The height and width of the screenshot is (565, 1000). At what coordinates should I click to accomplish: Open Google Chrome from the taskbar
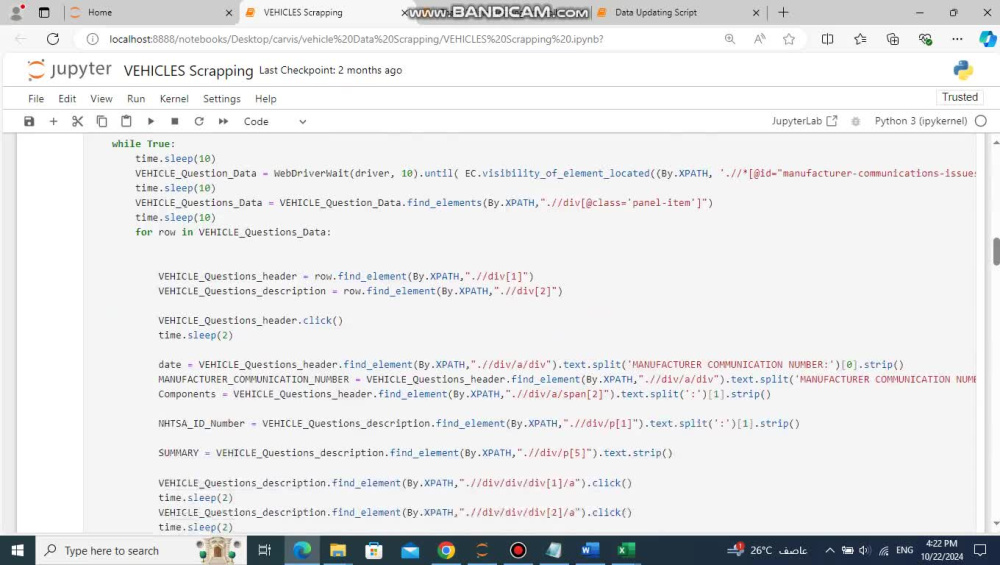(x=446, y=550)
